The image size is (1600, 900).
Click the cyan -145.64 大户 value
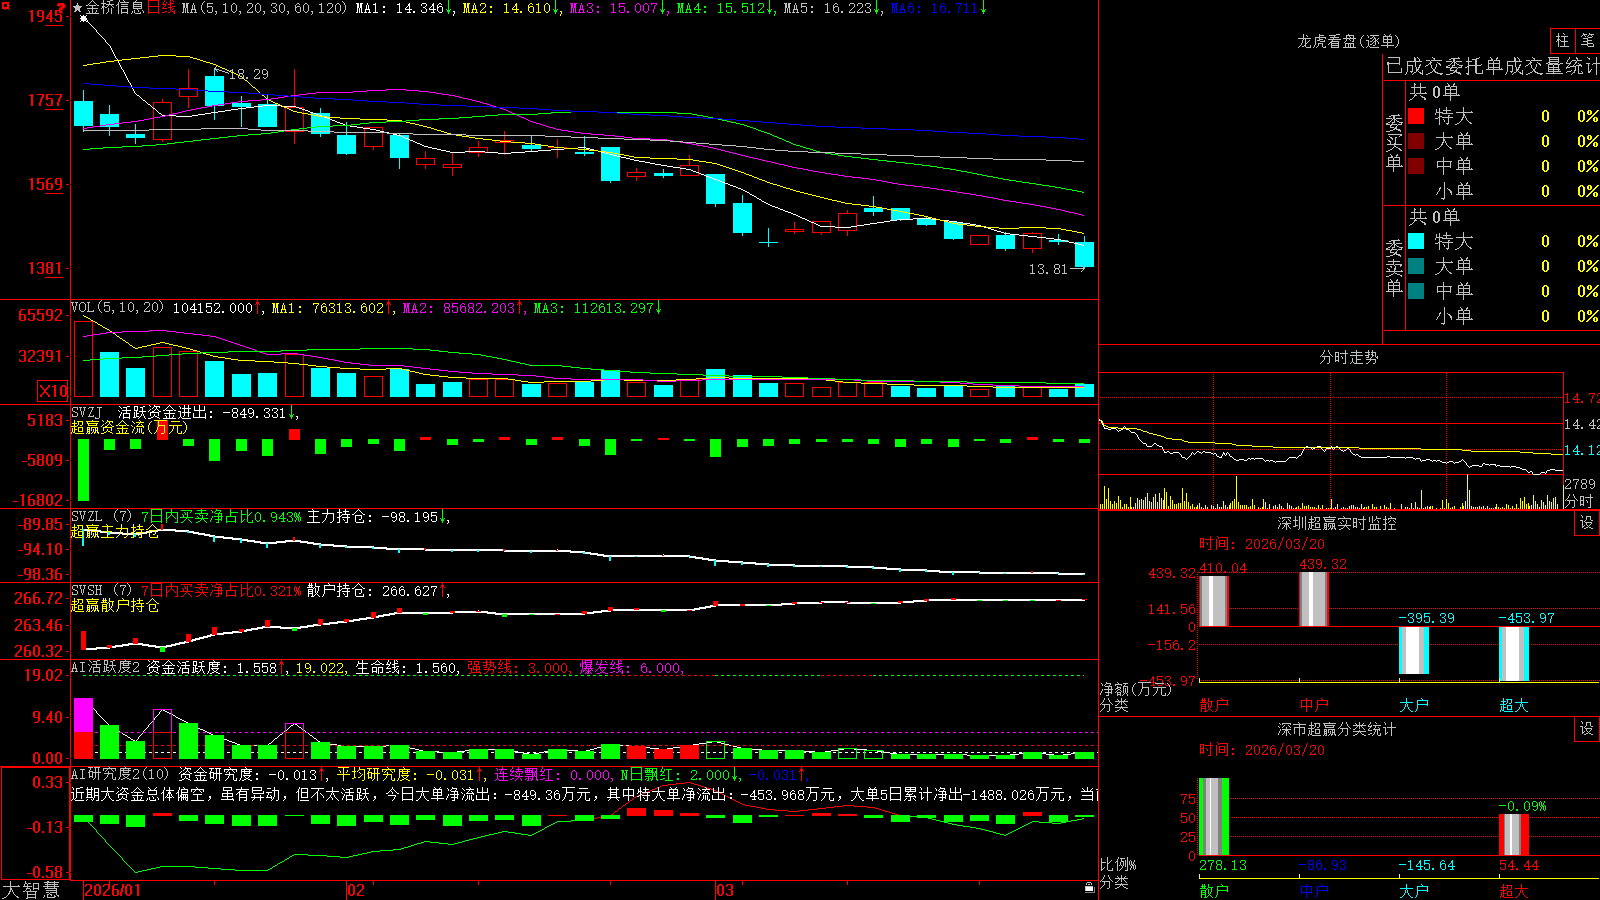point(1427,865)
